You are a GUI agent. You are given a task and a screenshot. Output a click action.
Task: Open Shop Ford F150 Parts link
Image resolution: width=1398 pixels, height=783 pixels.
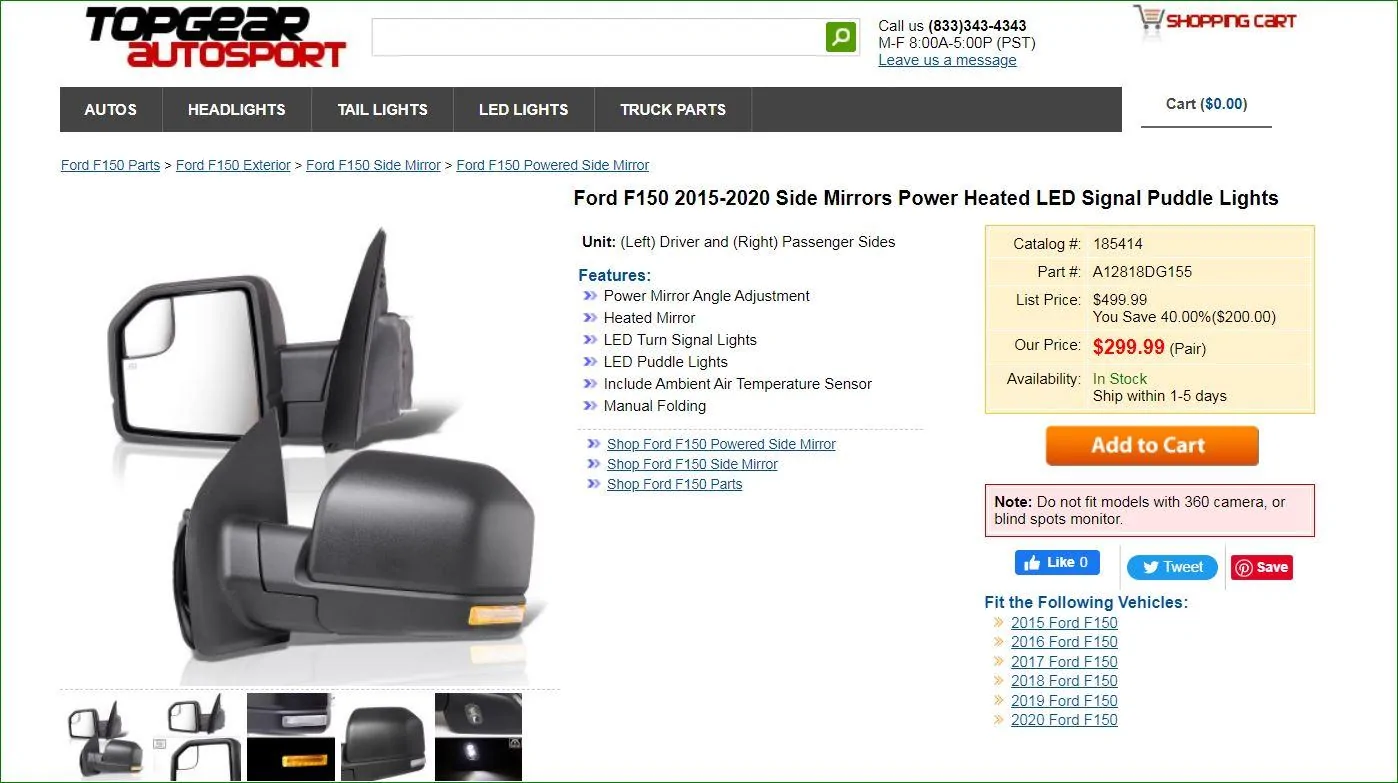674,484
